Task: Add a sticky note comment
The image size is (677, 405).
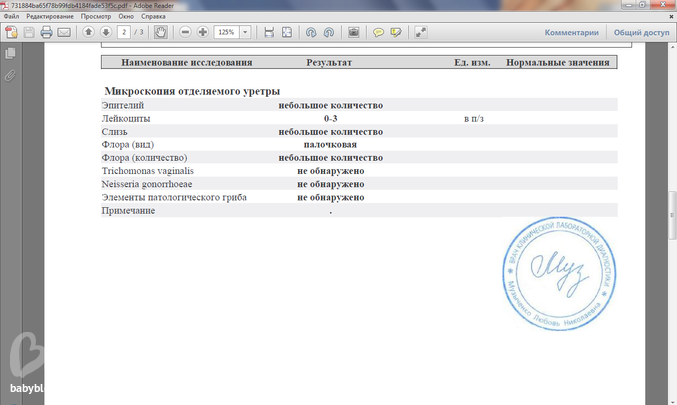Action: [379, 32]
